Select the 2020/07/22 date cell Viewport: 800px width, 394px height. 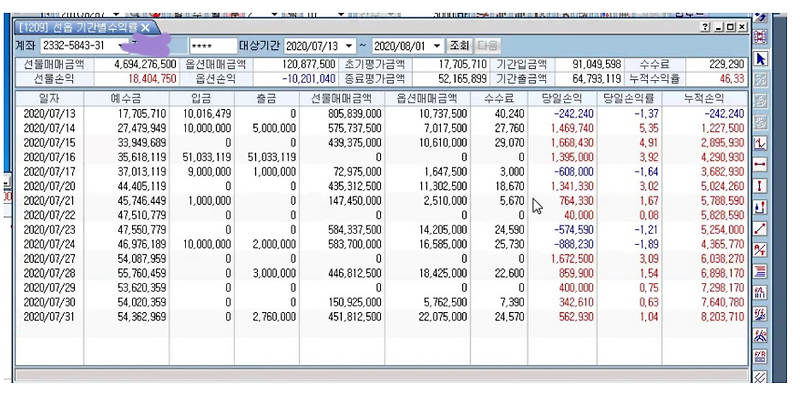pos(49,215)
